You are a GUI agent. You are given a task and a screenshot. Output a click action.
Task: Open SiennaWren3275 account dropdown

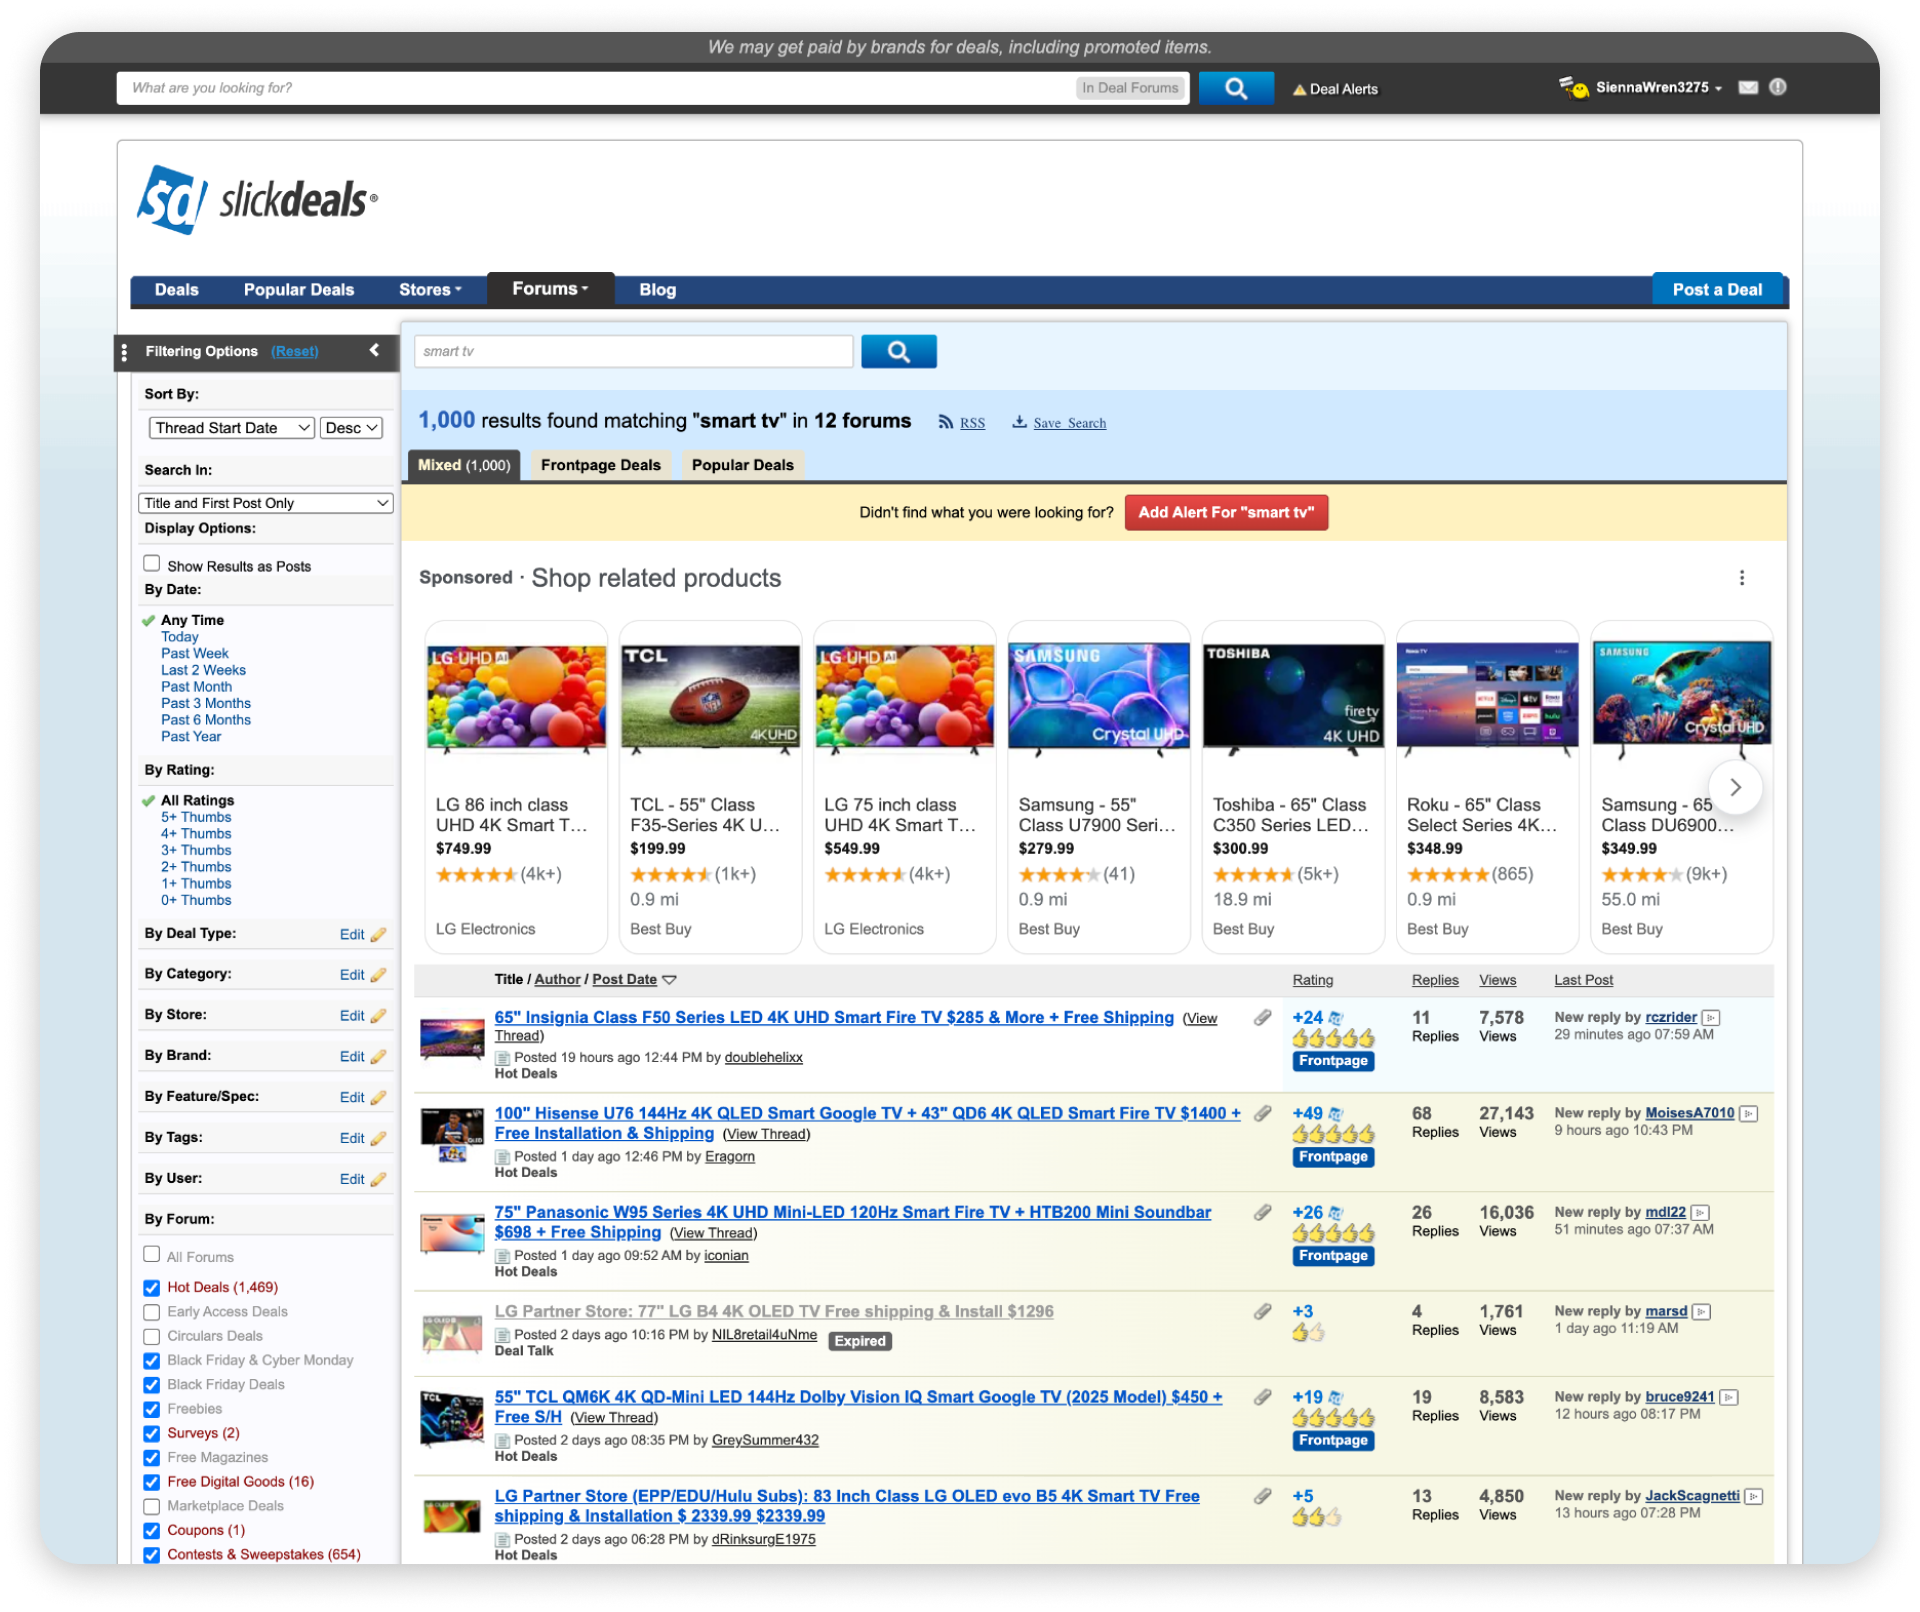[1659, 88]
